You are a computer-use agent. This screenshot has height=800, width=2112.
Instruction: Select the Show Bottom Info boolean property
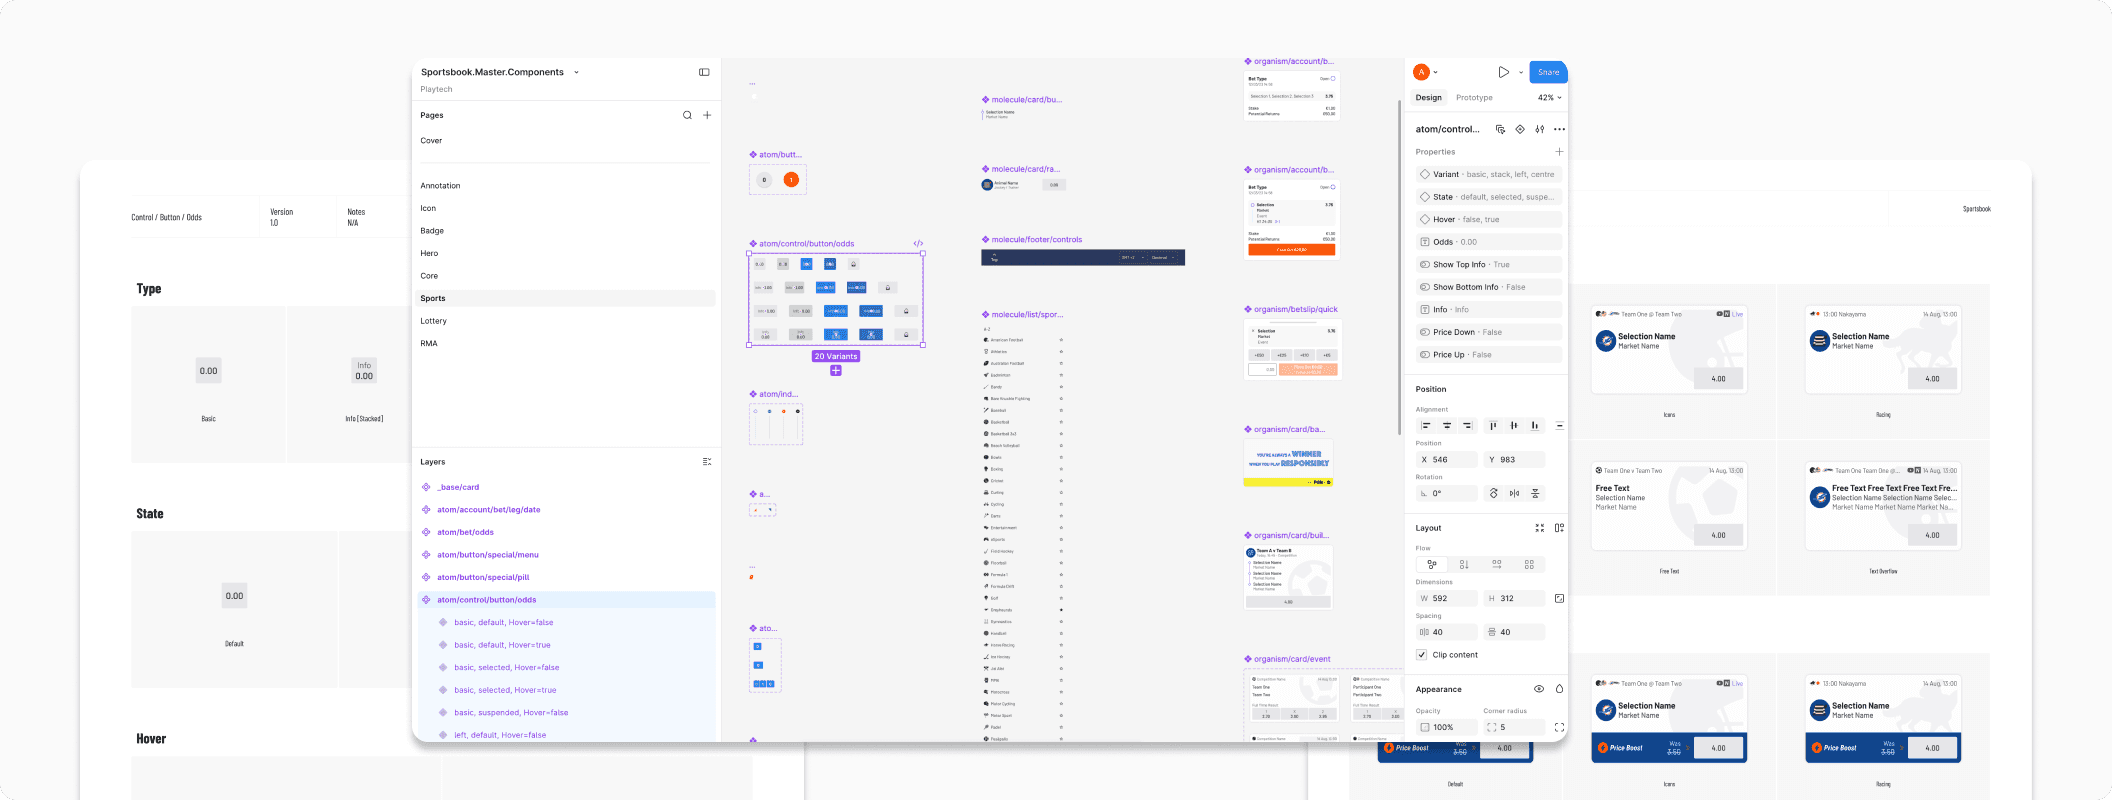(1489, 287)
